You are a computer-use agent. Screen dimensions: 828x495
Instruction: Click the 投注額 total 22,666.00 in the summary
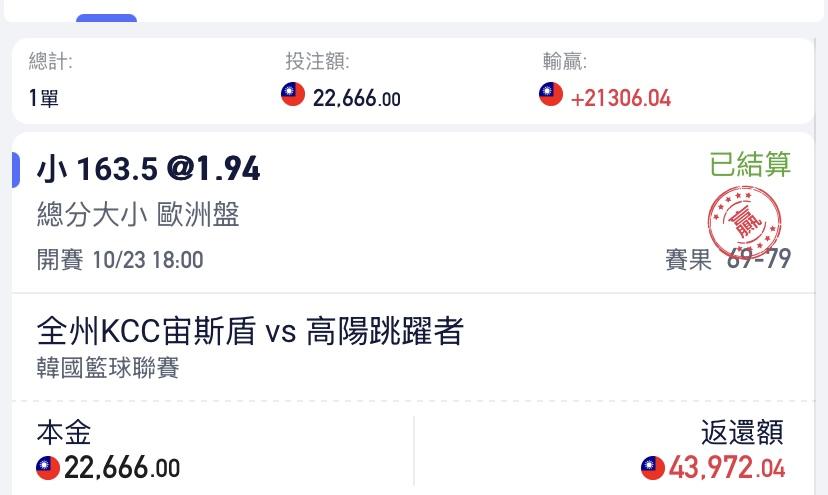coord(356,98)
